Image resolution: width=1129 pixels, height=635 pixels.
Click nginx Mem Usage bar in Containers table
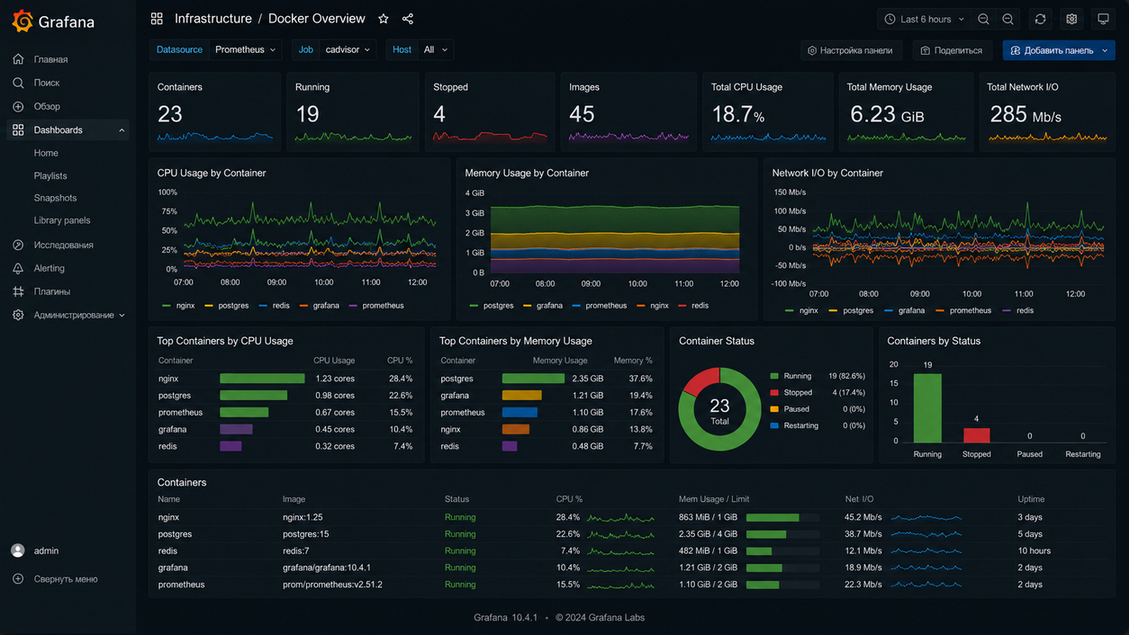pos(783,518)
